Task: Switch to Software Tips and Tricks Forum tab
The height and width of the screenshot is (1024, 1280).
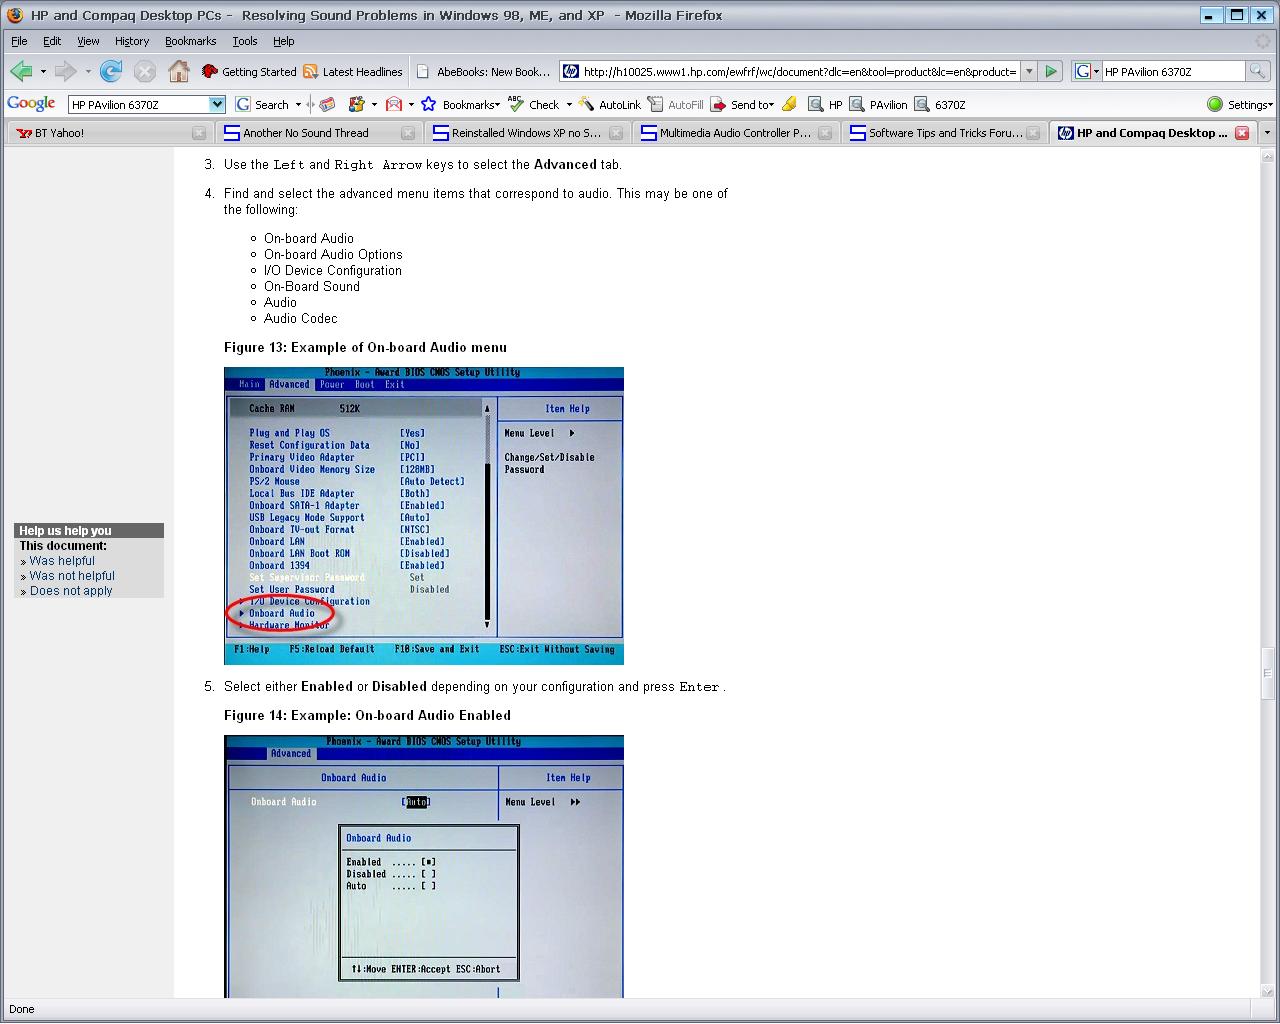Action: [x=945, y=132]
